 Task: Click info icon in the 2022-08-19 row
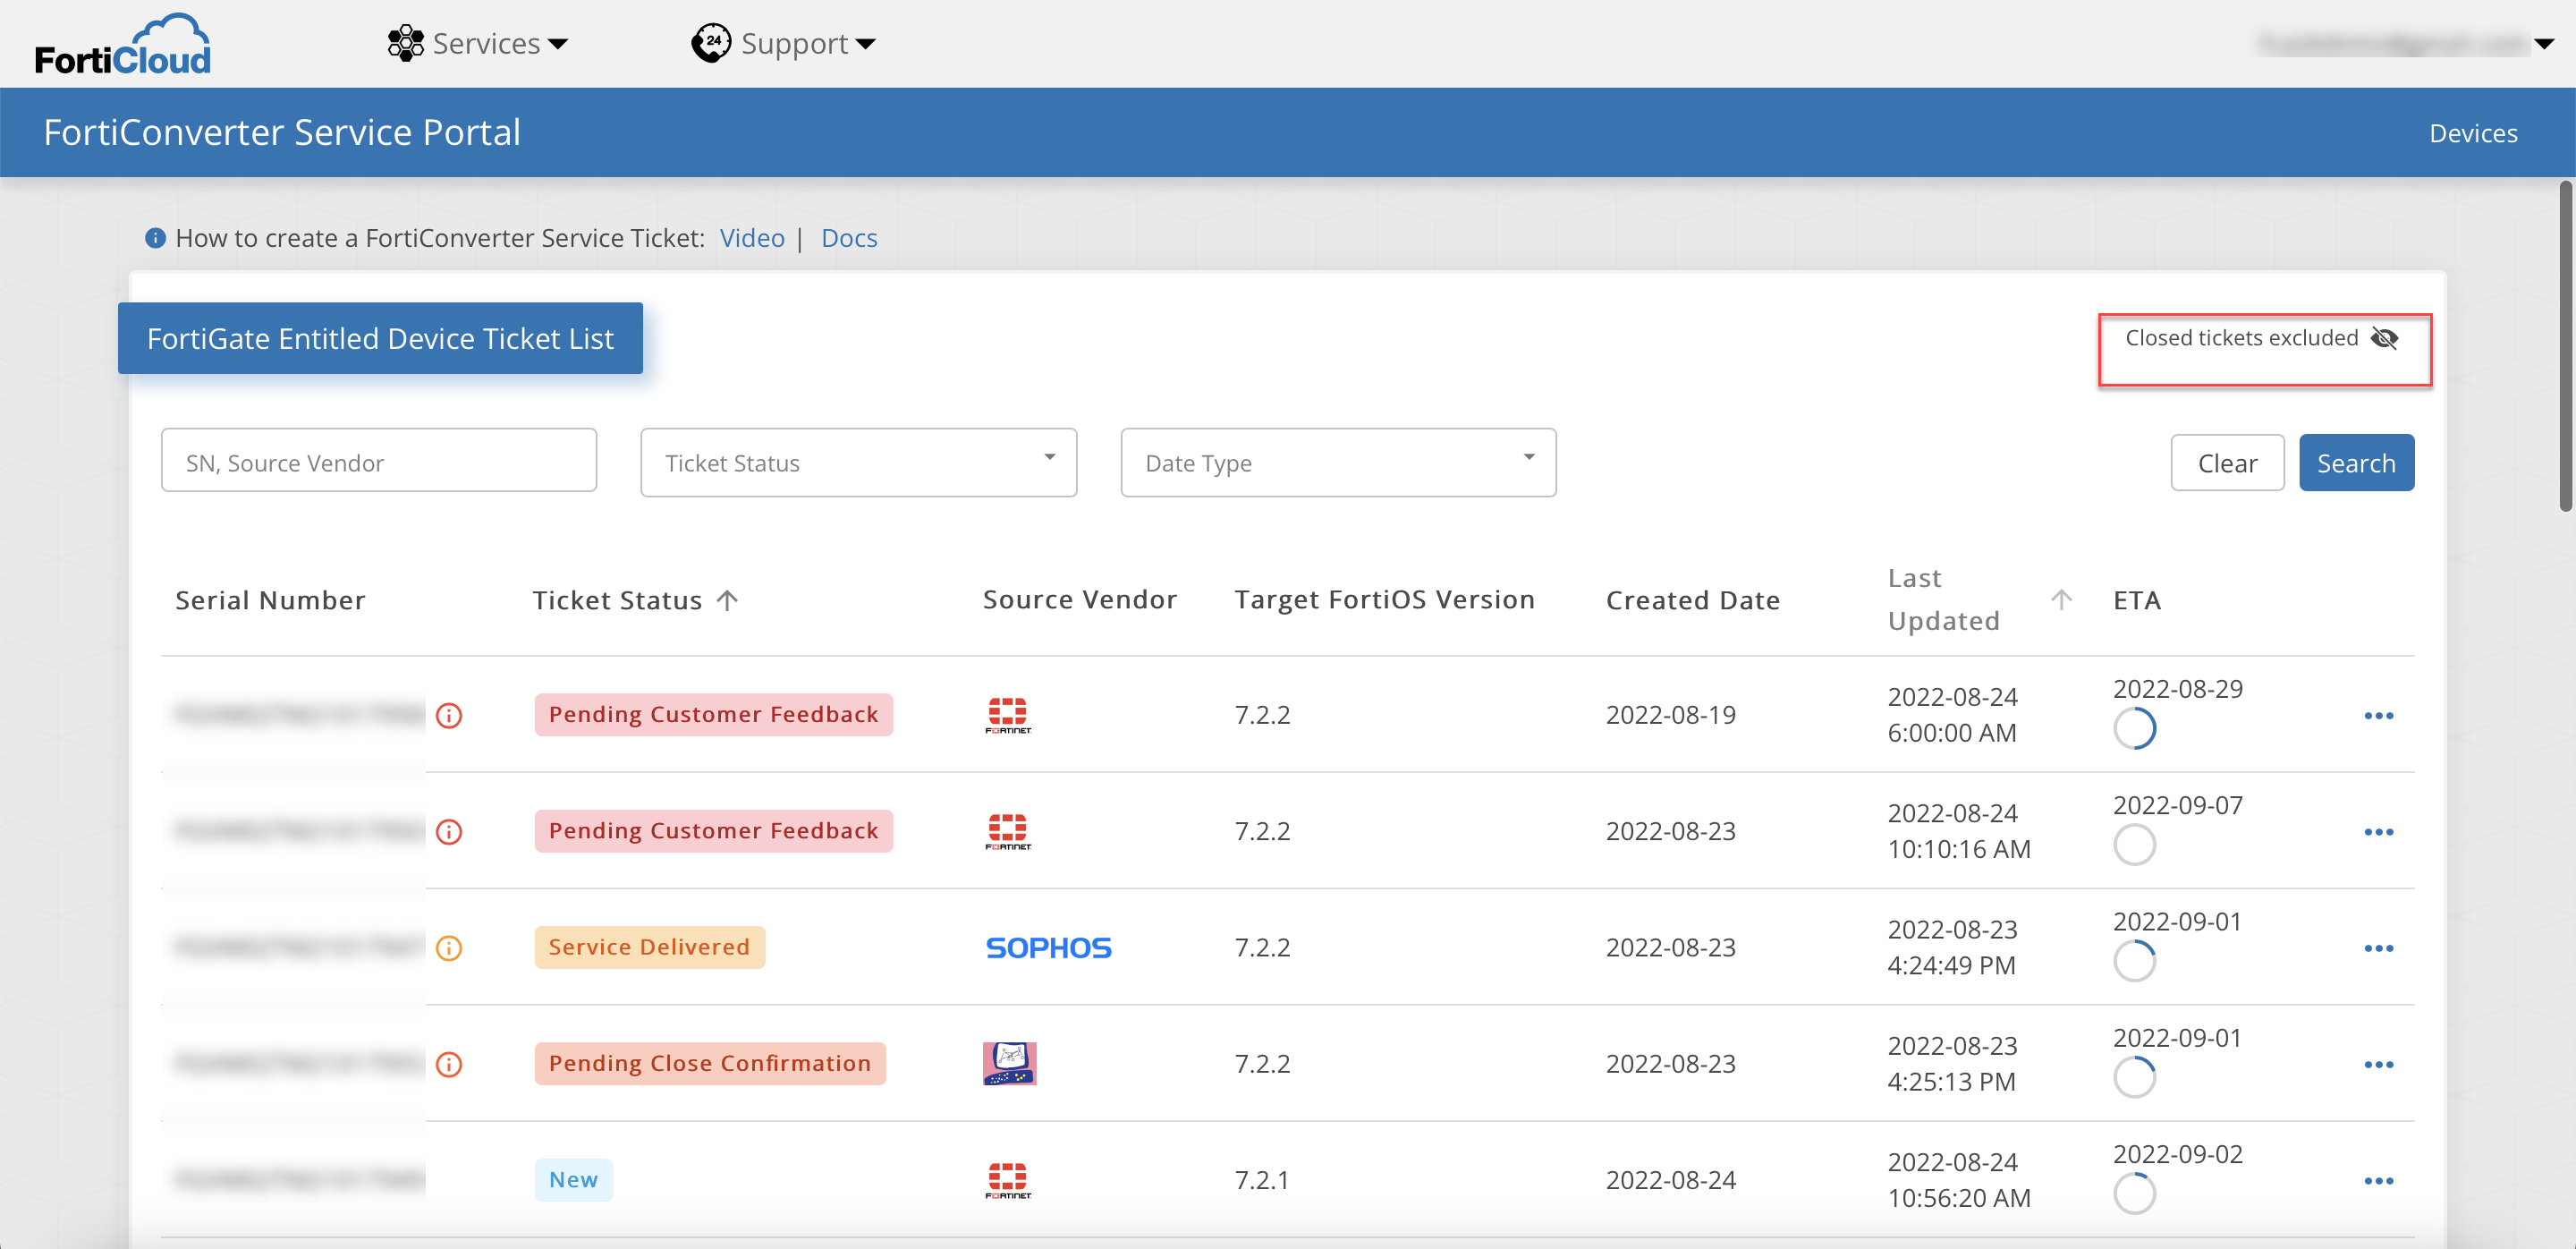click(449, 715)
